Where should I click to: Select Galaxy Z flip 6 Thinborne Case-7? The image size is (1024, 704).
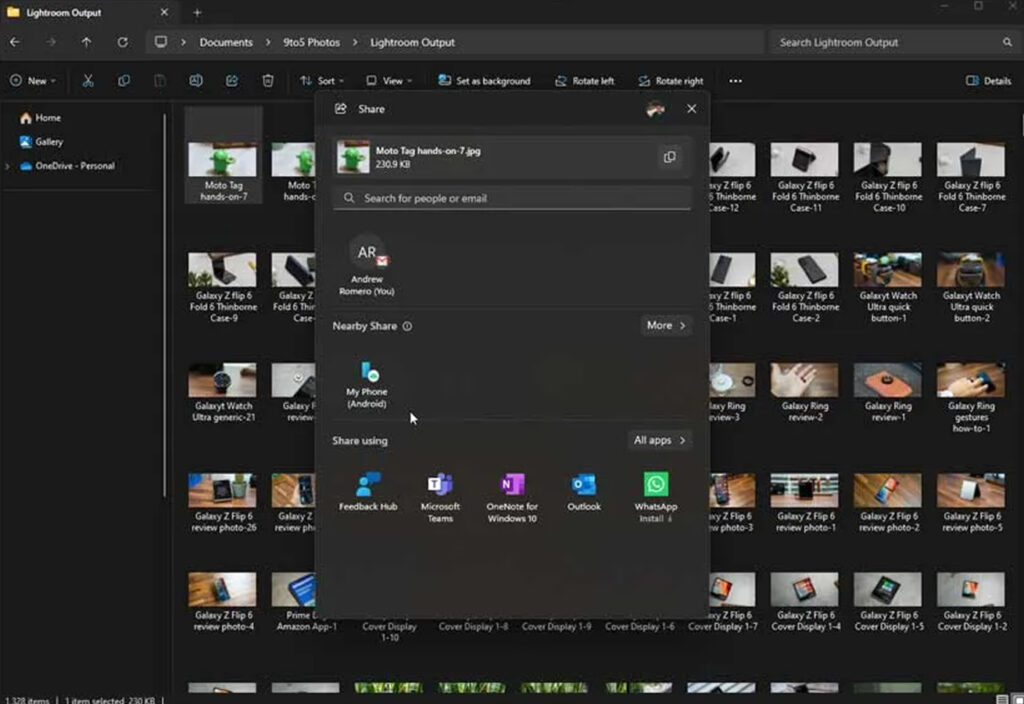tap(971, 177)
